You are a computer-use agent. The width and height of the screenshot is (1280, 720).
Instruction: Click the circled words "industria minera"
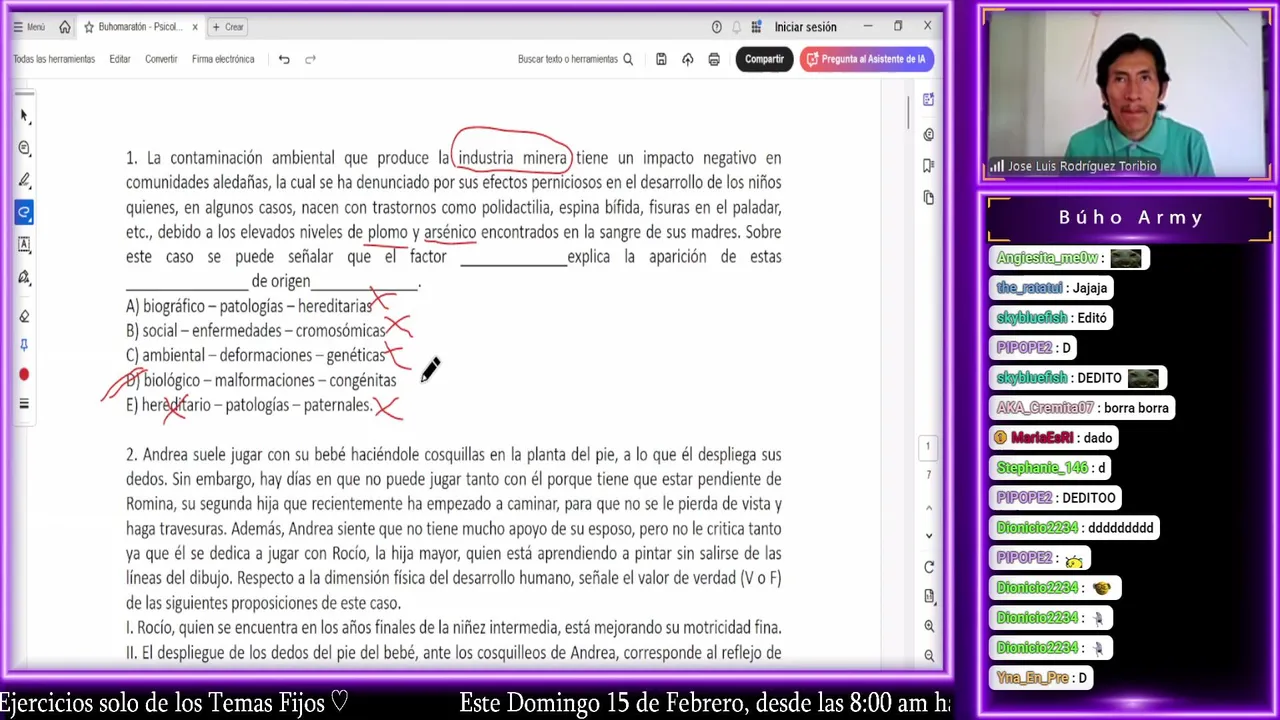[x=512, y=158]
